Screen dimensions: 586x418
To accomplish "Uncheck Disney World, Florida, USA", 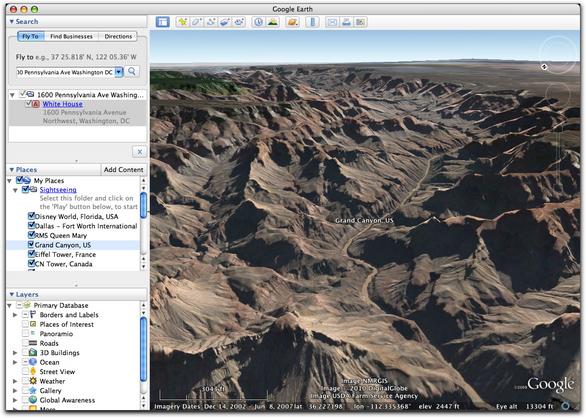I will (x=31, y=216).
